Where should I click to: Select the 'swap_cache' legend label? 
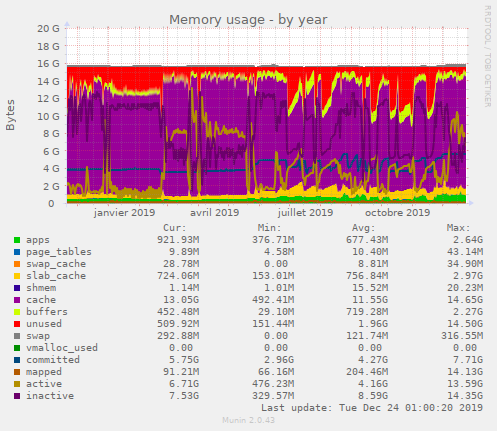[56, 264]
